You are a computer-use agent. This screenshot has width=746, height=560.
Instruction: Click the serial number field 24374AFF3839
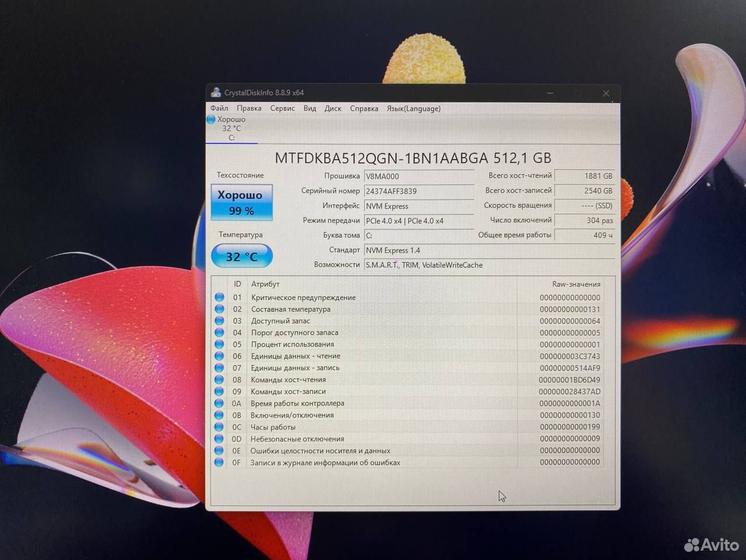419,191
